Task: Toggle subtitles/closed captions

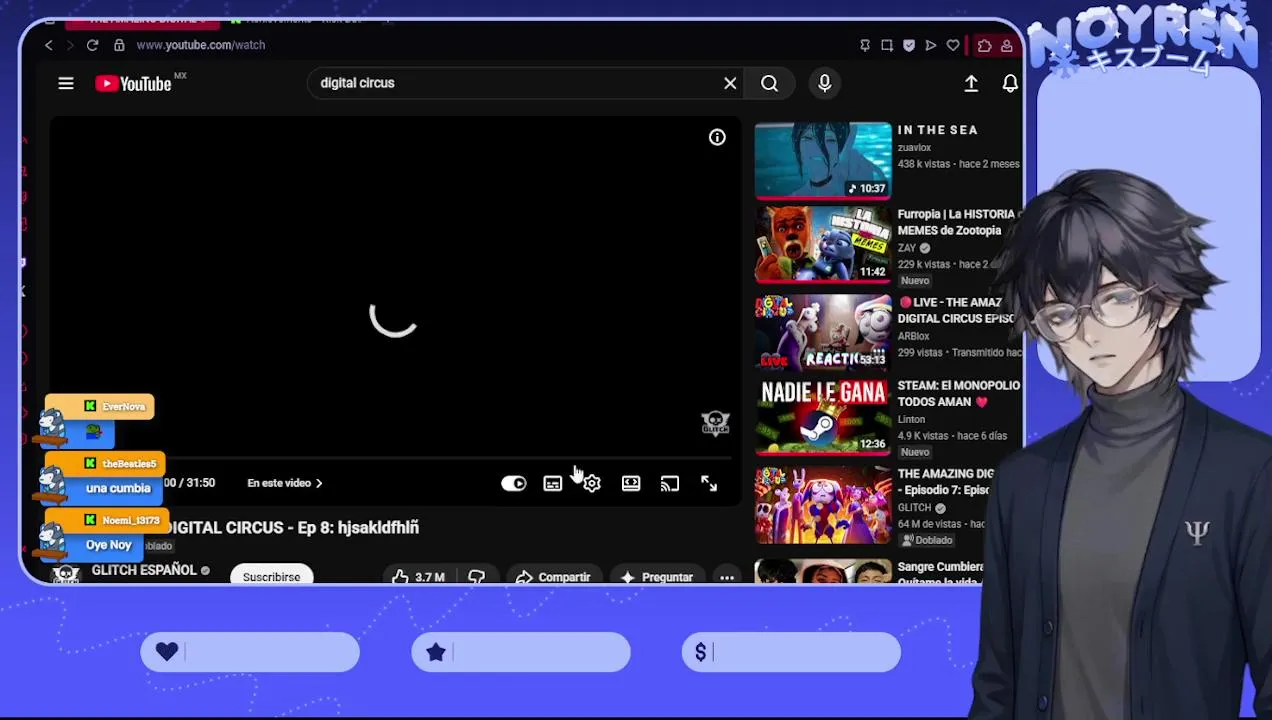Action: point(552,484)
